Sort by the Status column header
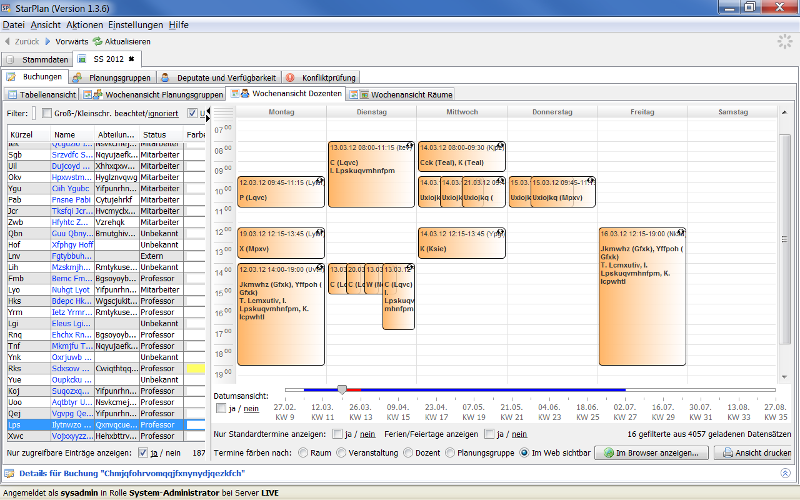 point(161,135)
